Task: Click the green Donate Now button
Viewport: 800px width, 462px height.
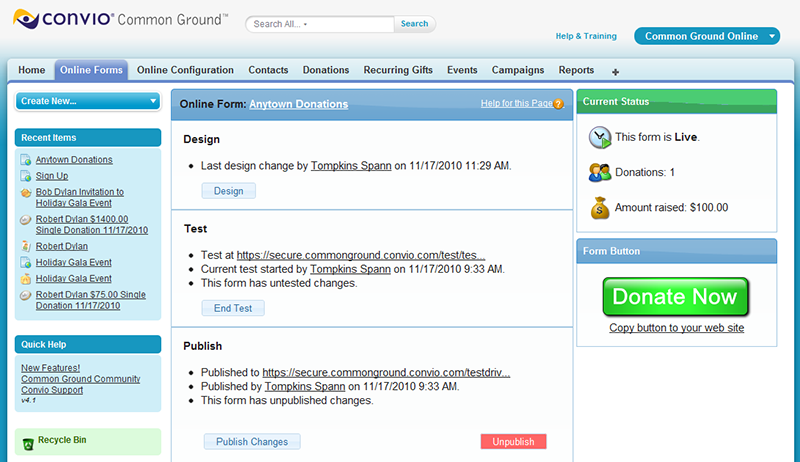Action: coord(675,297)
